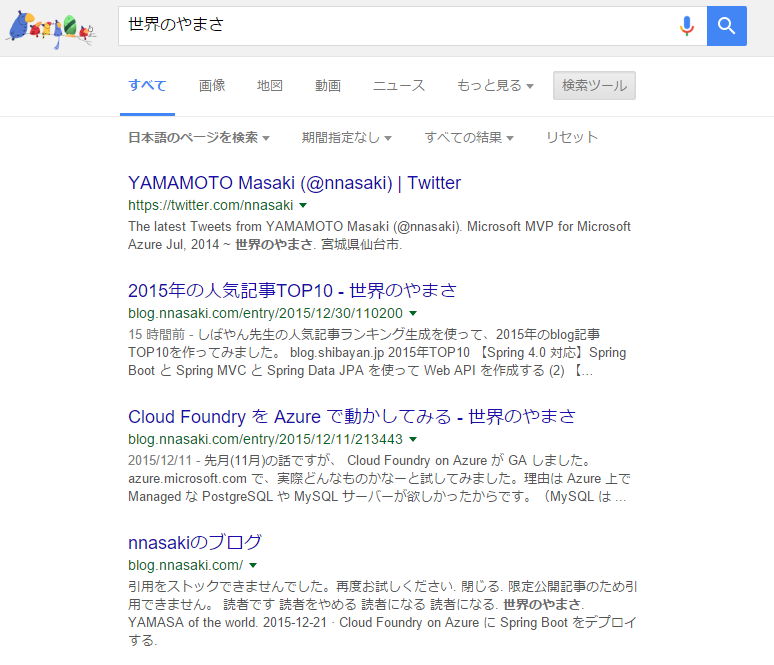Expand arrow next to twitter.com/nnasaki URL

click(303, 205)
